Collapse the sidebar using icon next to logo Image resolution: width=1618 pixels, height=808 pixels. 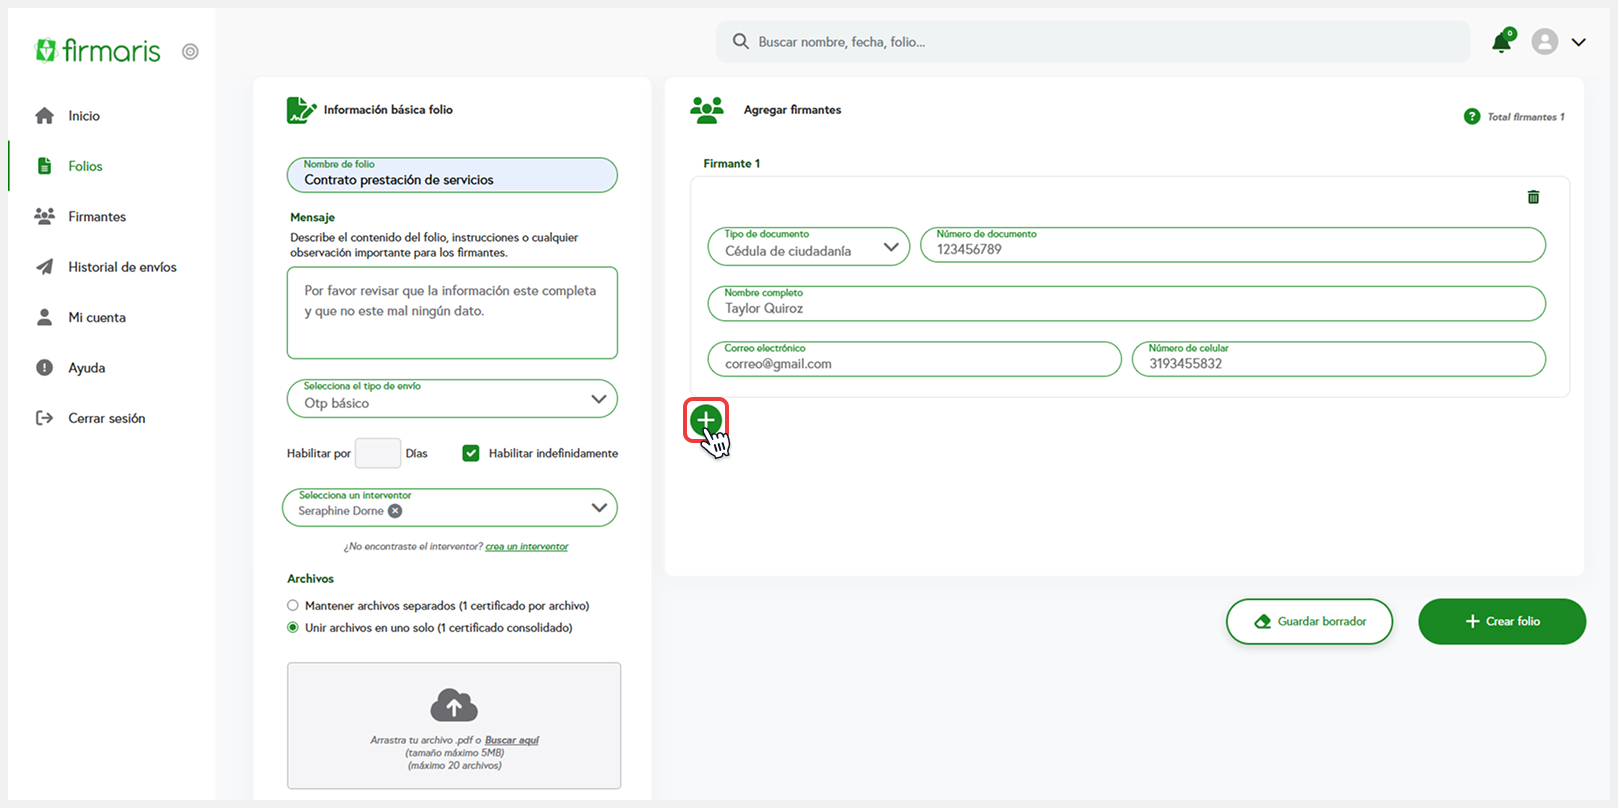tap(190, 52)
